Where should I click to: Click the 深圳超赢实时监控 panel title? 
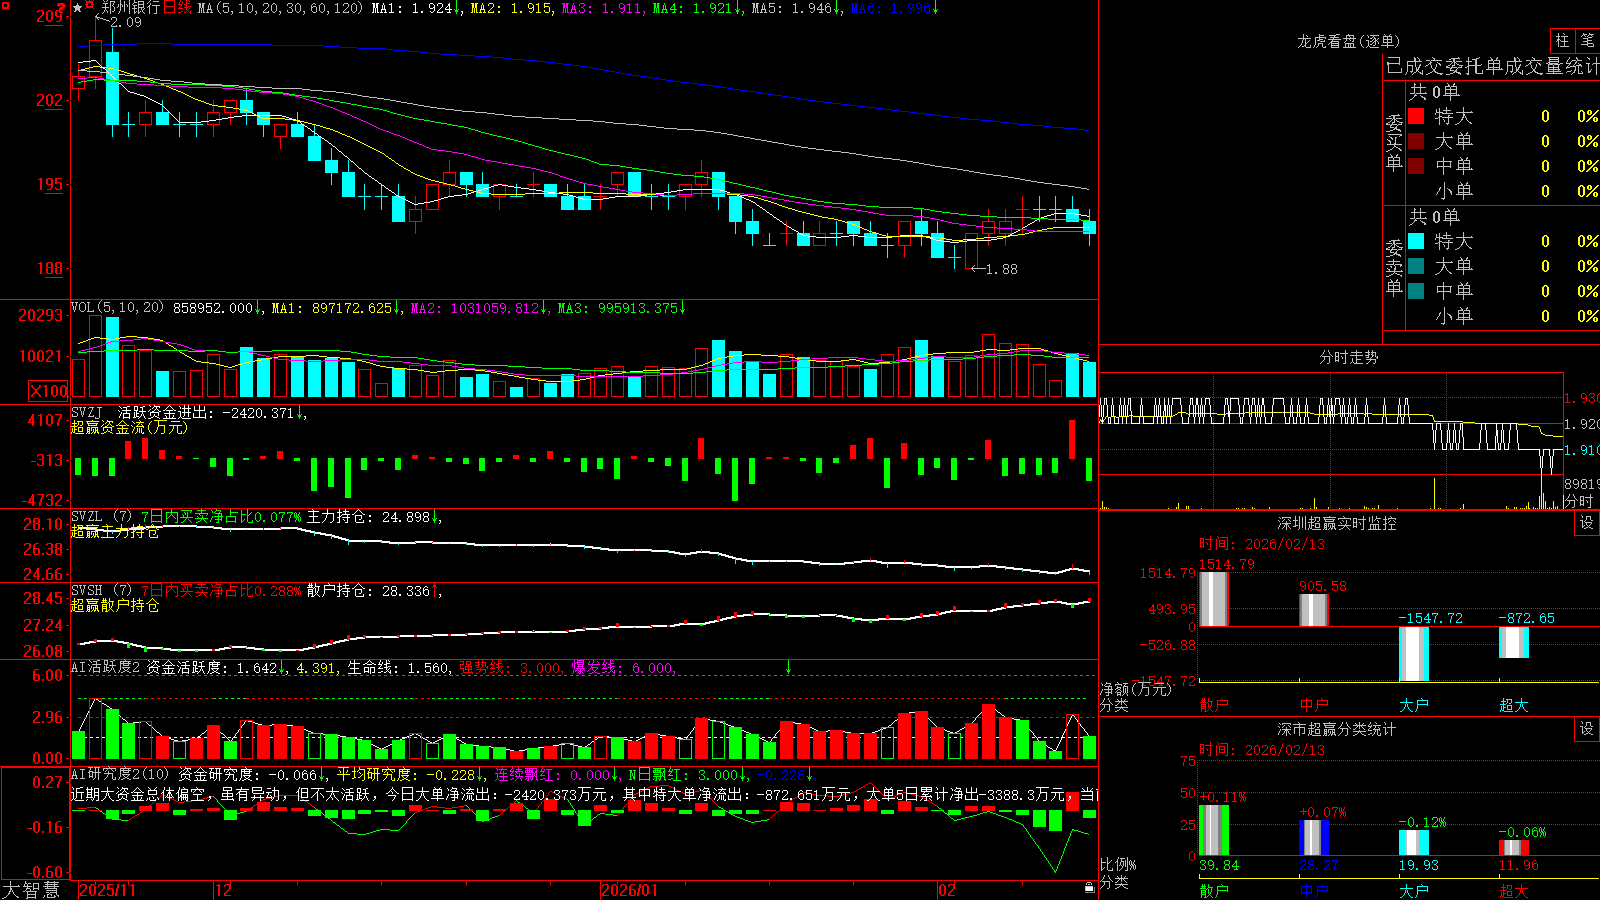pos(1337,523)
